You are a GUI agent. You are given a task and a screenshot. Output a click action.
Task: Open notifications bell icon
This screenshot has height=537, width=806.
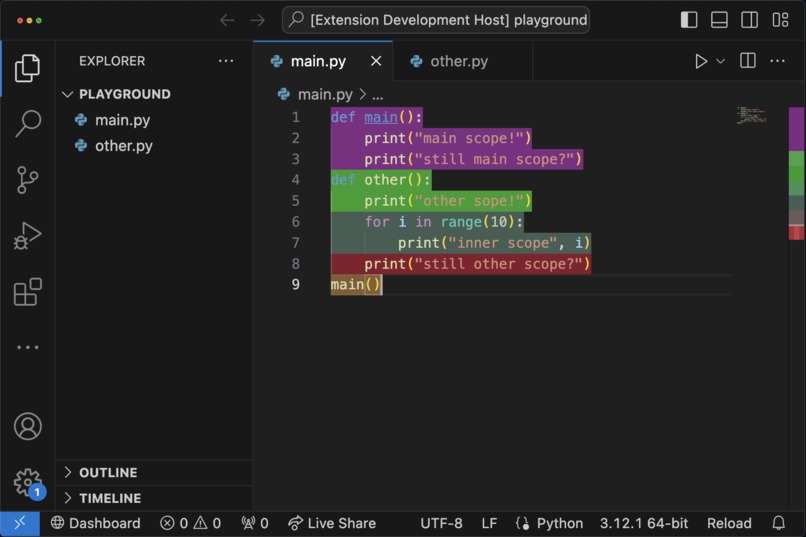[x=779, y=524]
